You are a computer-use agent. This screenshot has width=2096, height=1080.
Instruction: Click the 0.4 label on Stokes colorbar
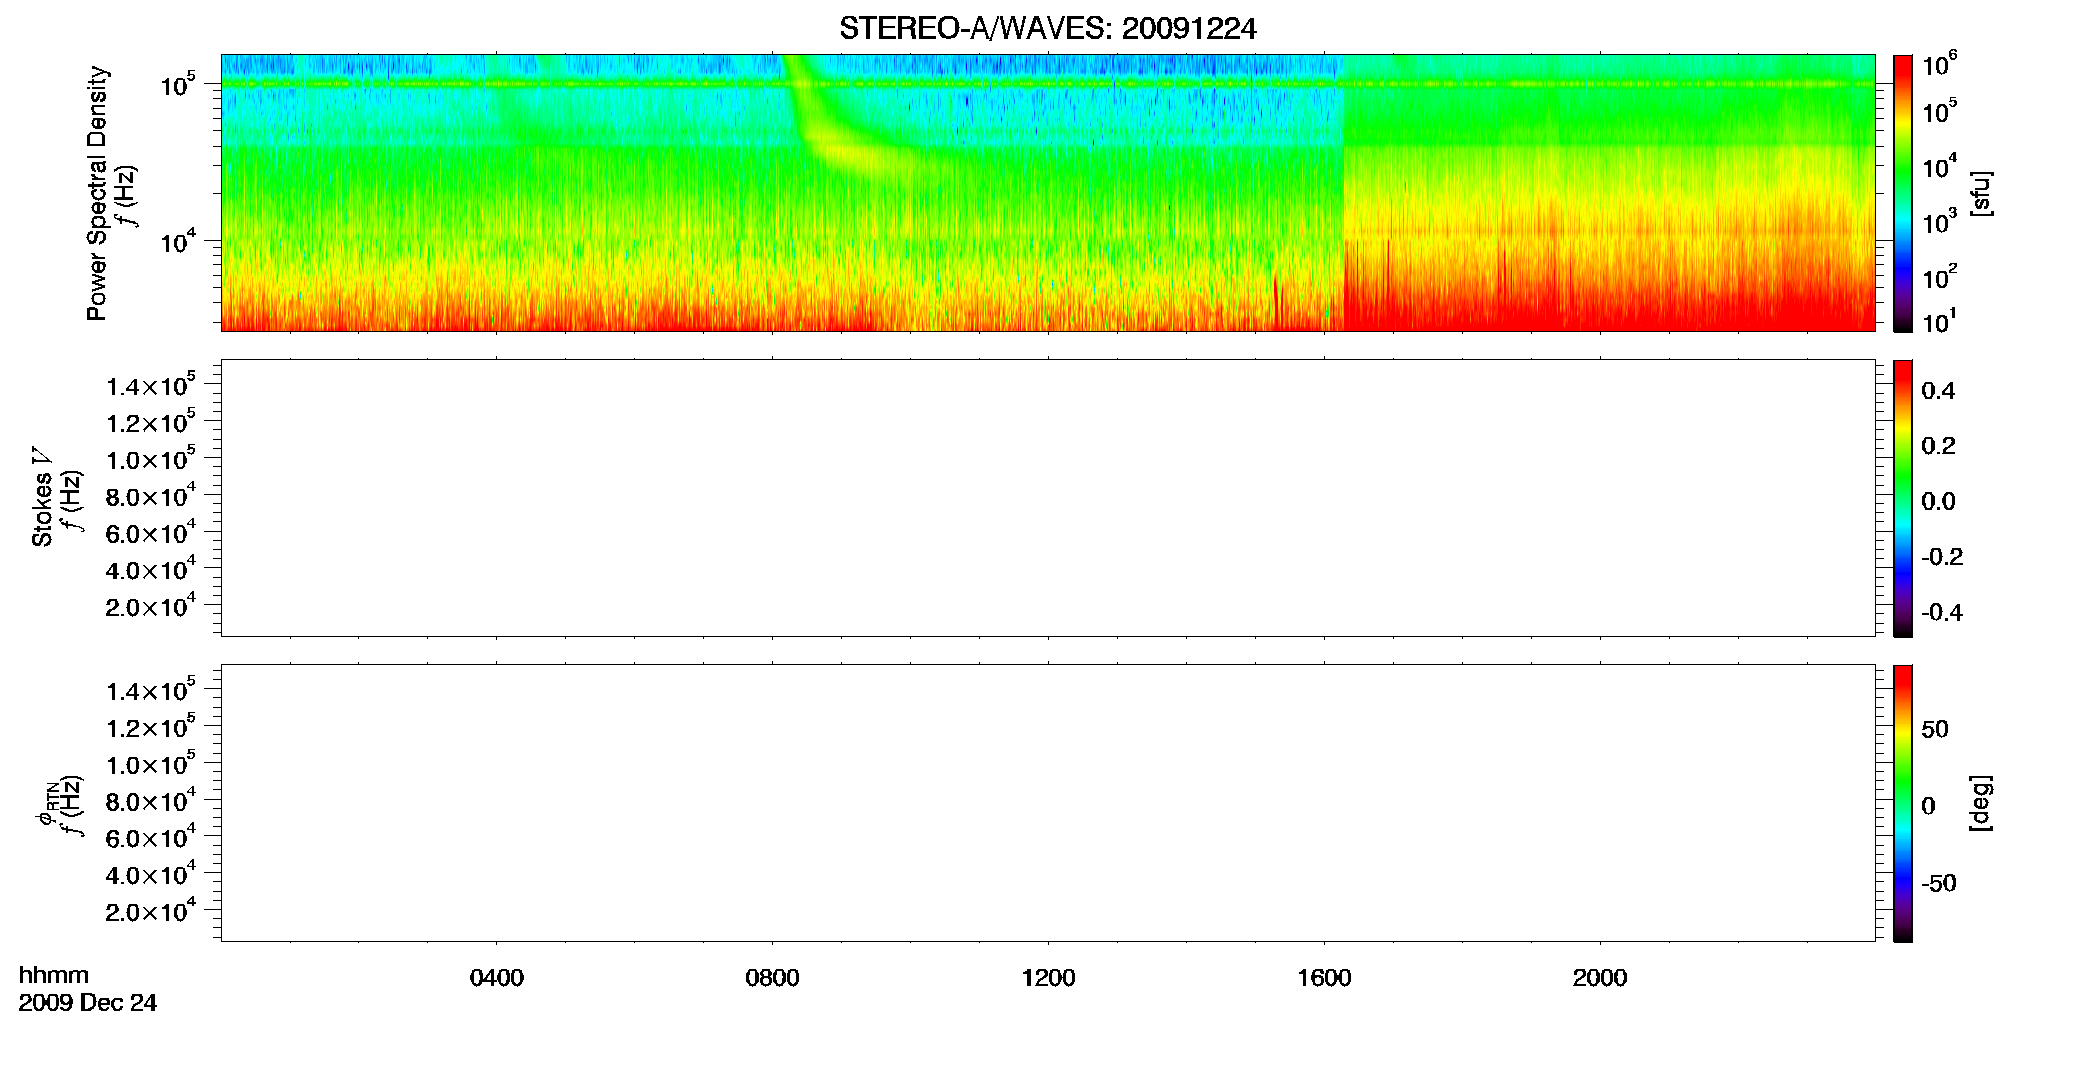tap(1938, 391)
